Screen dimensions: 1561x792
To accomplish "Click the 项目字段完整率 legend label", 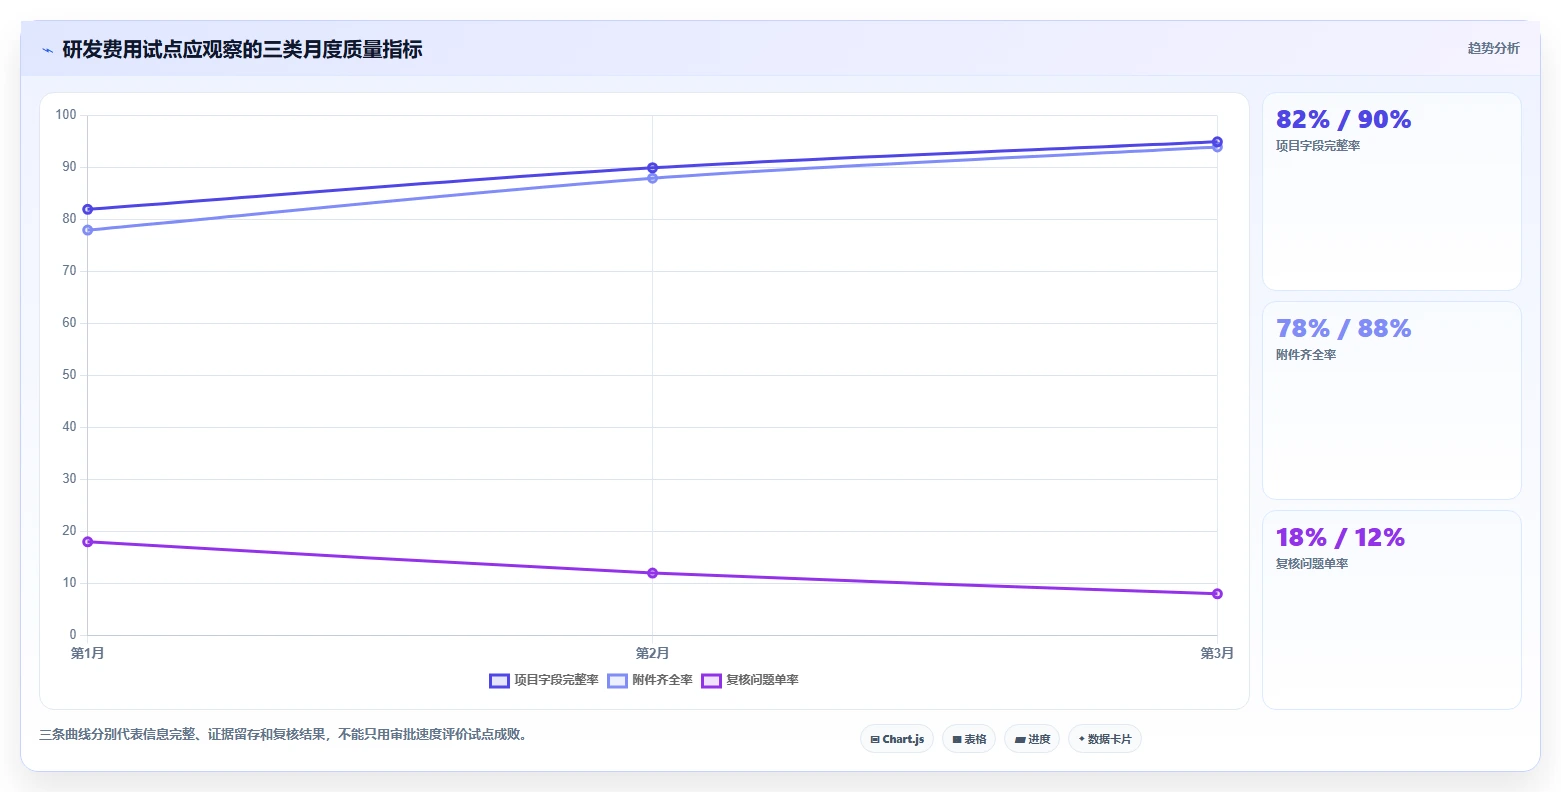I will 556,680.
